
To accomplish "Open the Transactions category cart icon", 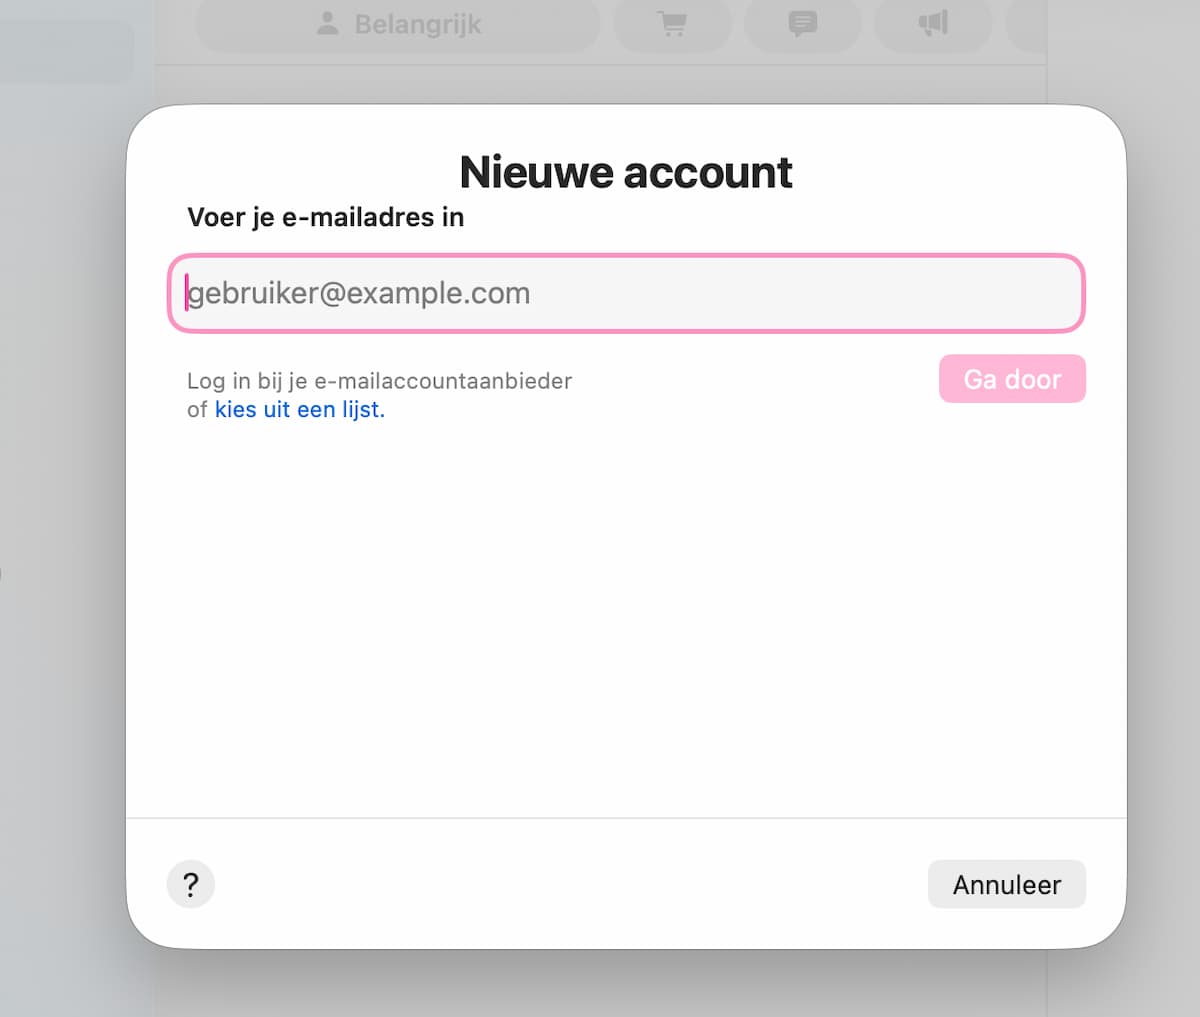I will [x=672, y=24].
